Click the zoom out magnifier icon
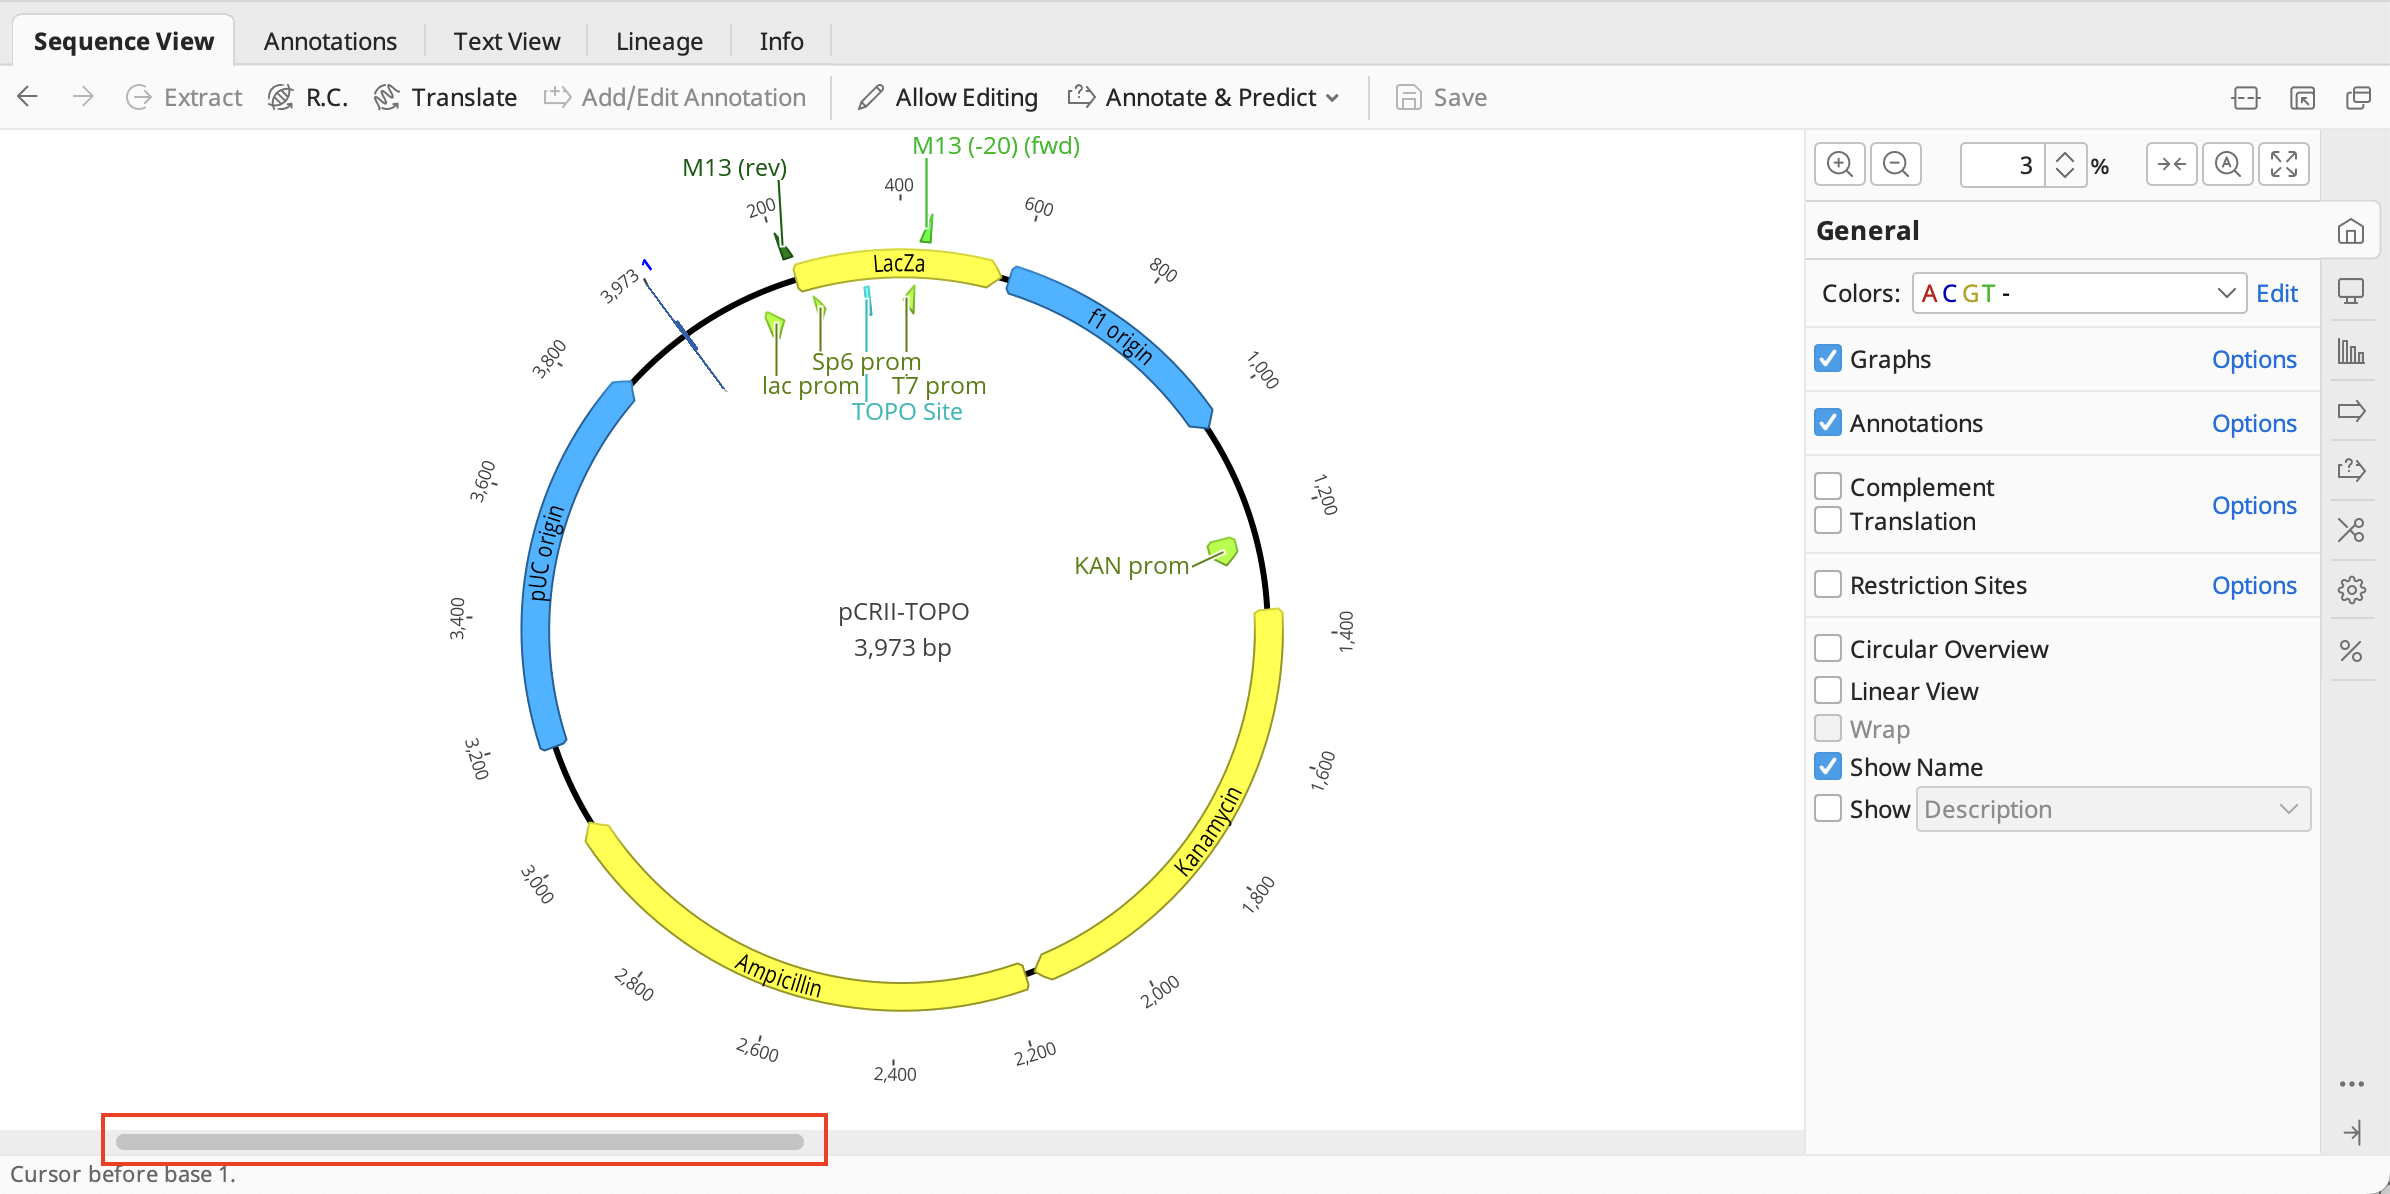The width and height of the screenshot is (2390, 1194). tap(1895, 164)
